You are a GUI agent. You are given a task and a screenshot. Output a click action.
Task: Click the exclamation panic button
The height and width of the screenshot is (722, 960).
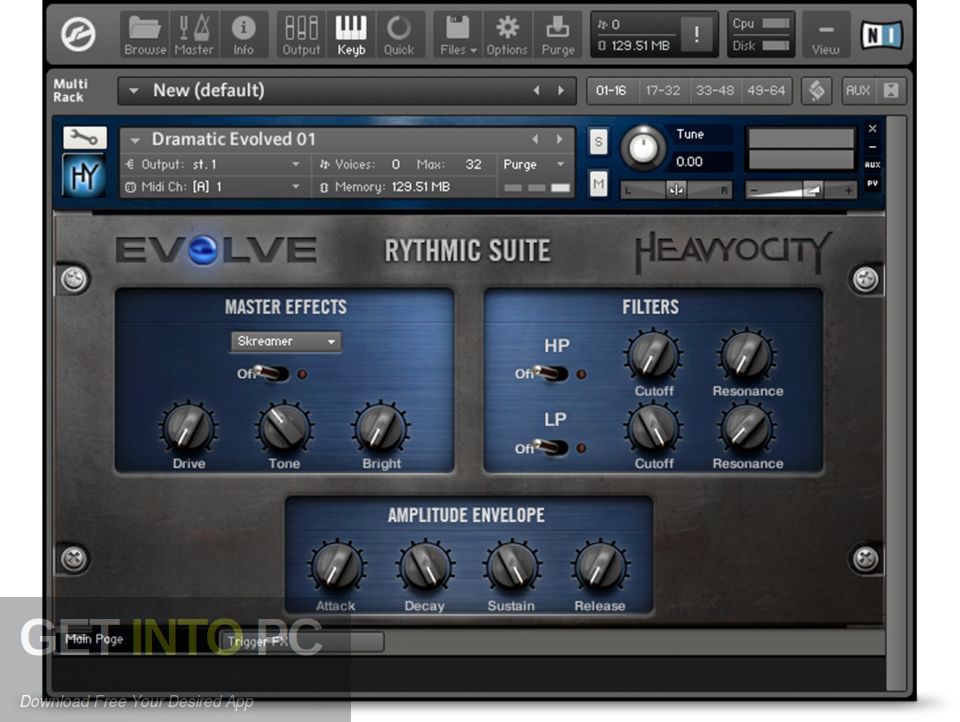pos(696,34)
